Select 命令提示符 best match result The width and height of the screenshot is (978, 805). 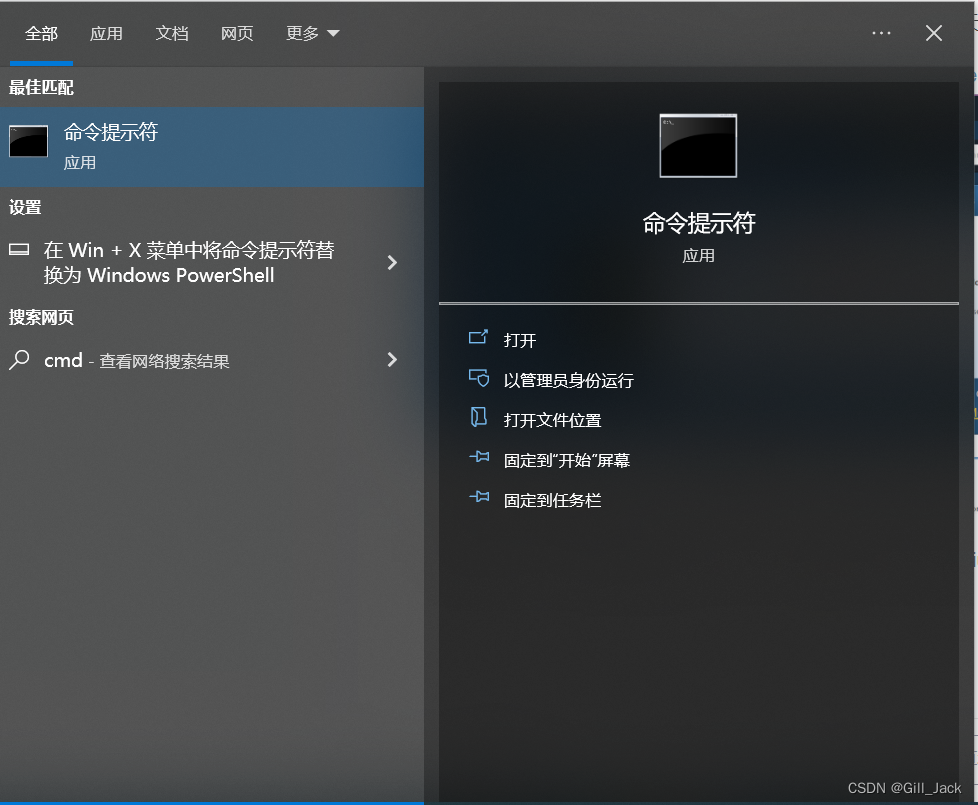tap(212, 147)
